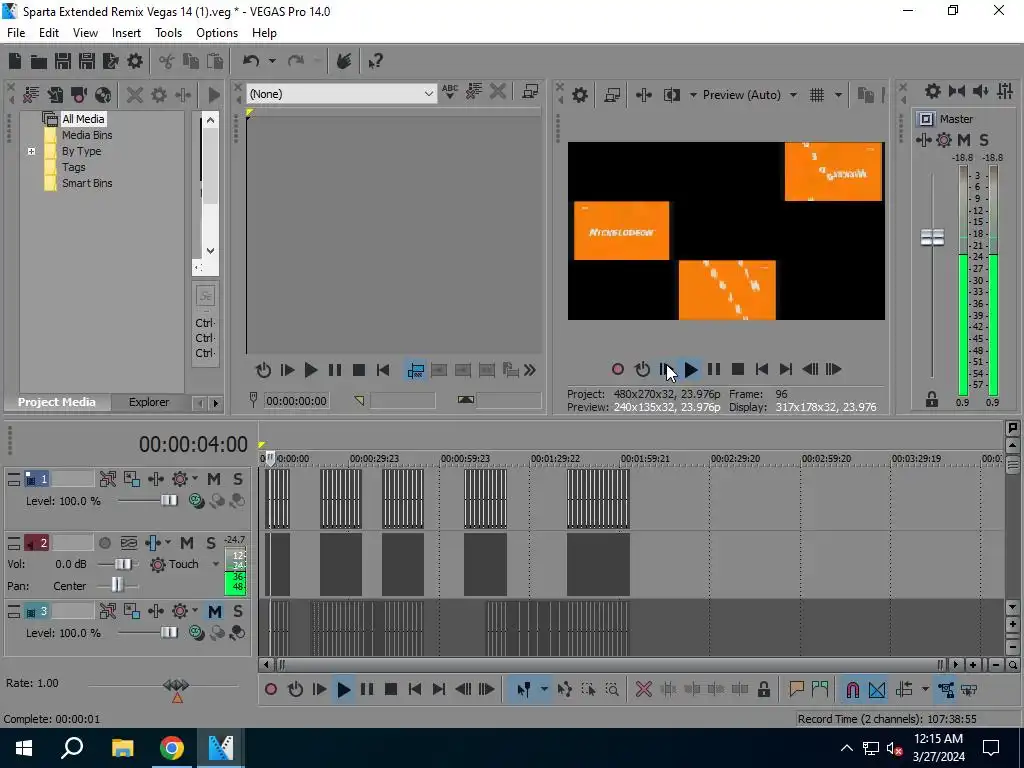Click Master fader handle

pos(932,237)
